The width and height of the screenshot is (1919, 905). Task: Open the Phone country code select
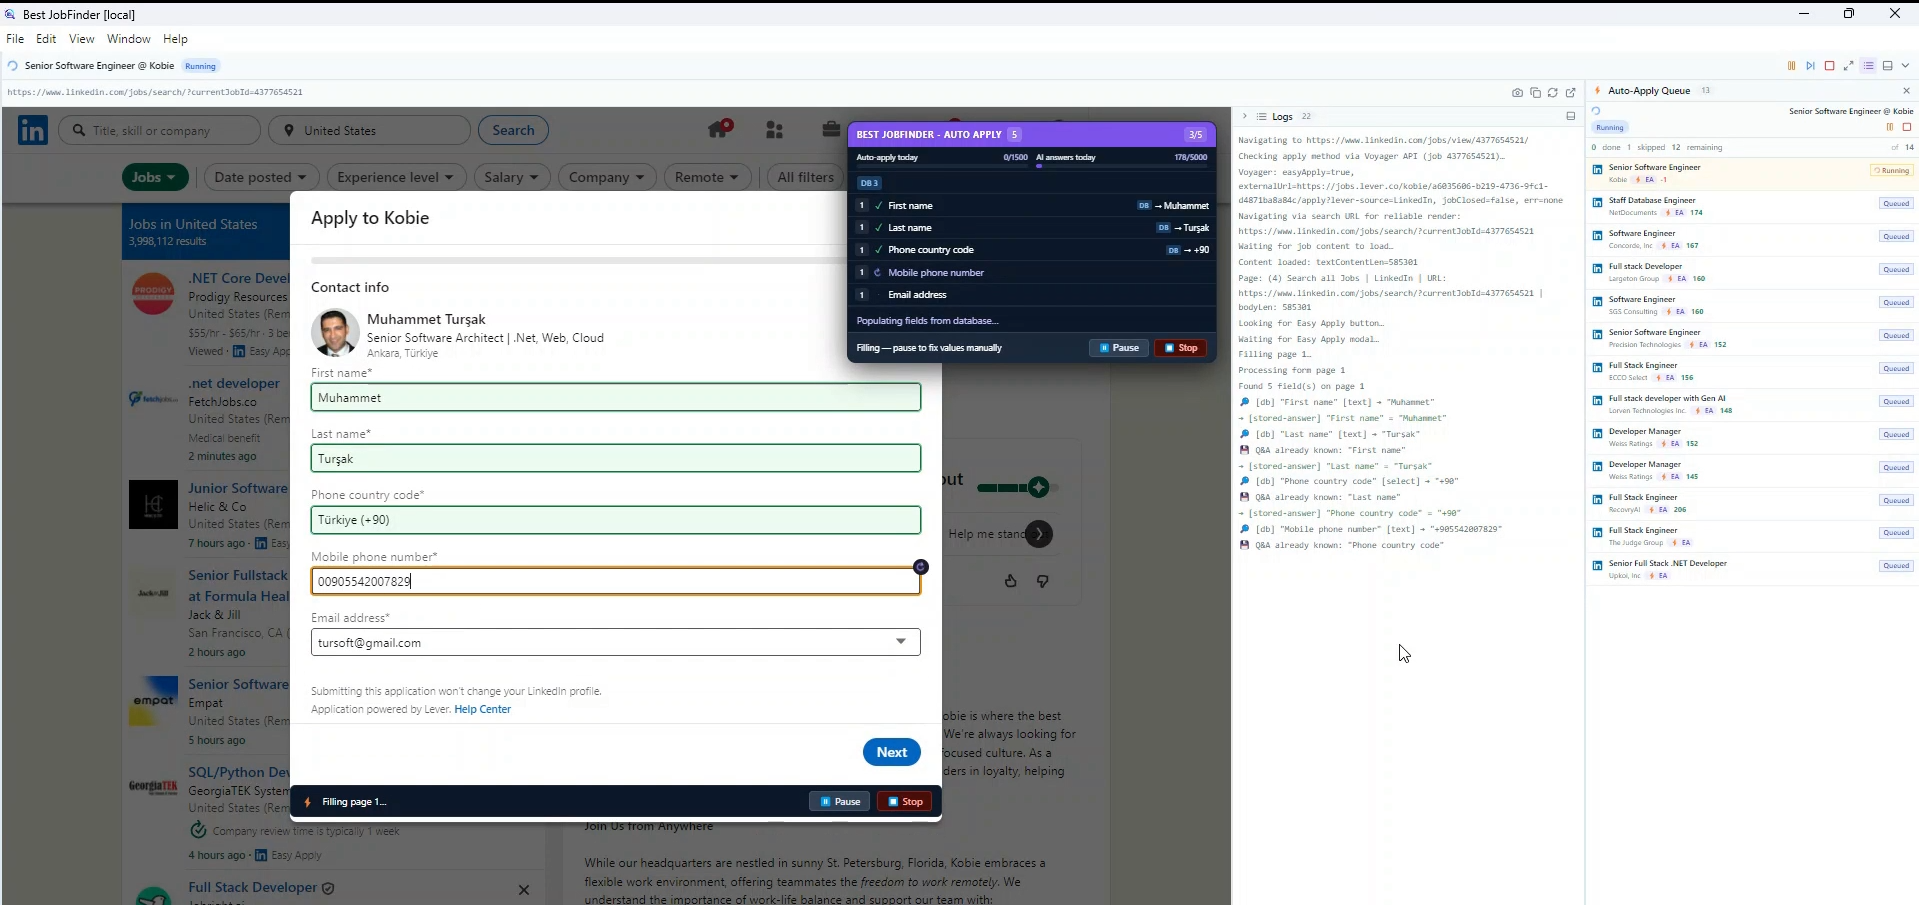(616, 520)
